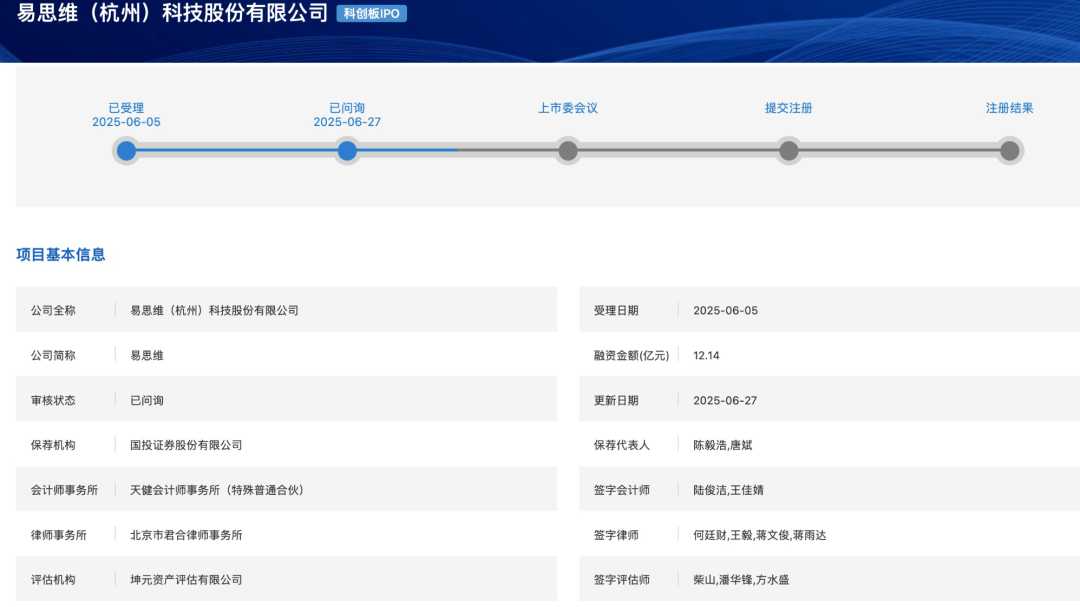Click the progress bar between 已问询 and 上市委会议
The image size is (1080, 607).
point(457,151)
